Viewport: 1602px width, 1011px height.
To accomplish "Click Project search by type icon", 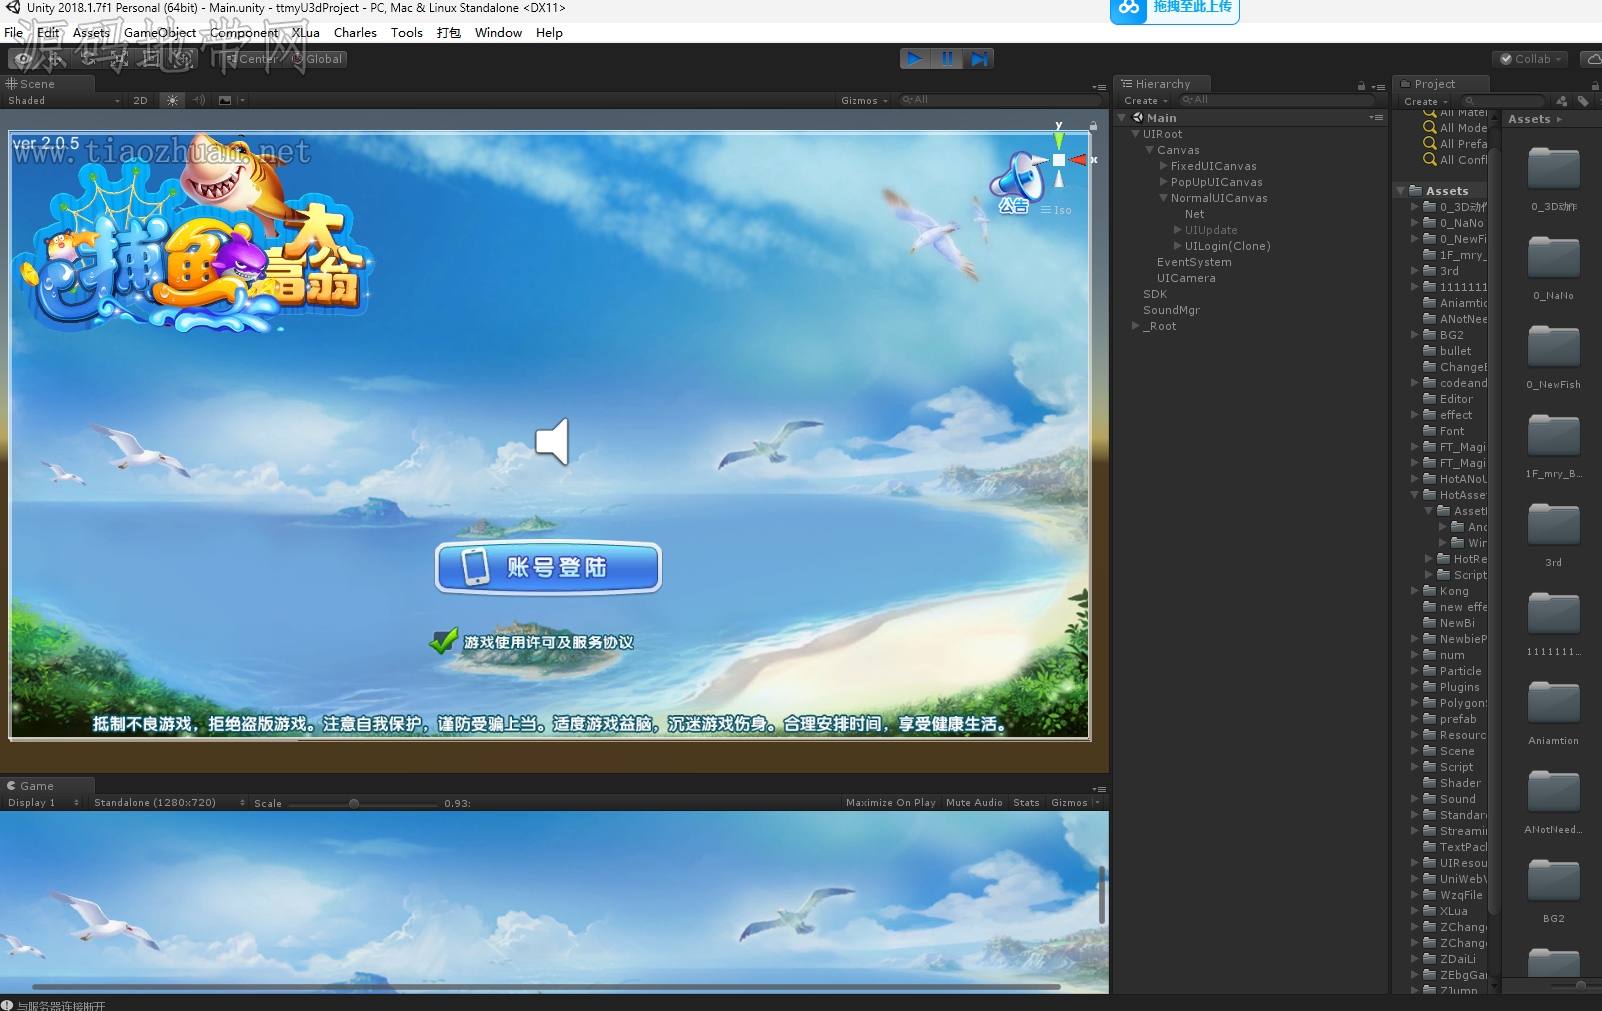I will 1562,101.
